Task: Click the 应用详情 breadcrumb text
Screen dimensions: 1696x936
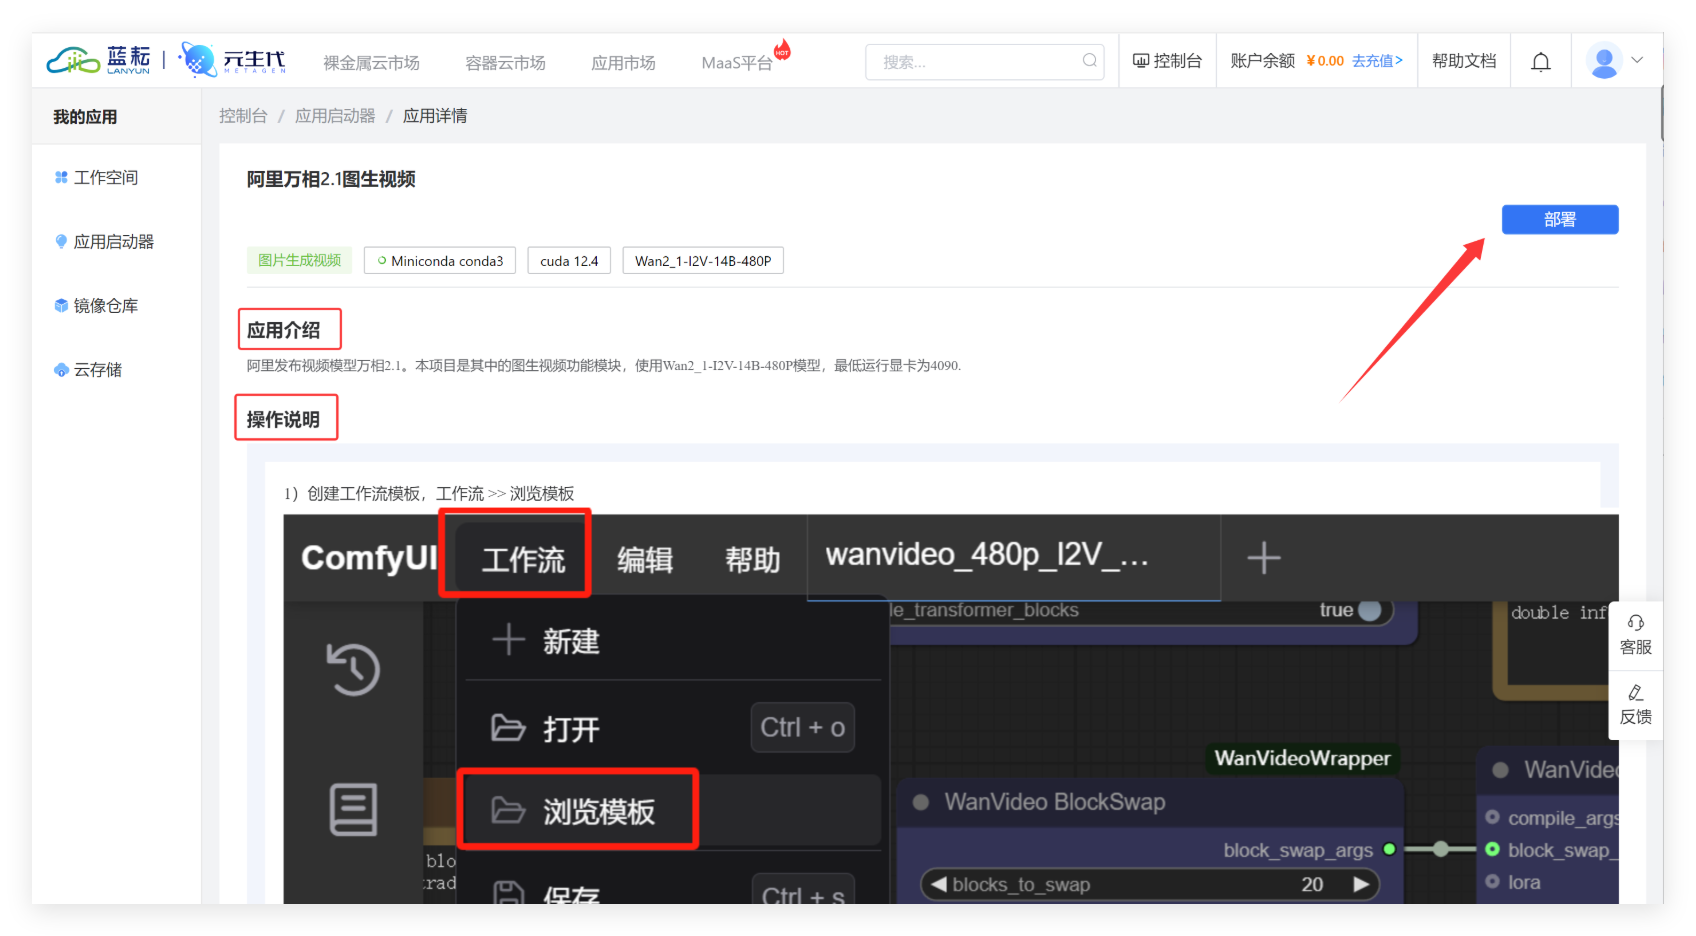Action: coord(435,116)
